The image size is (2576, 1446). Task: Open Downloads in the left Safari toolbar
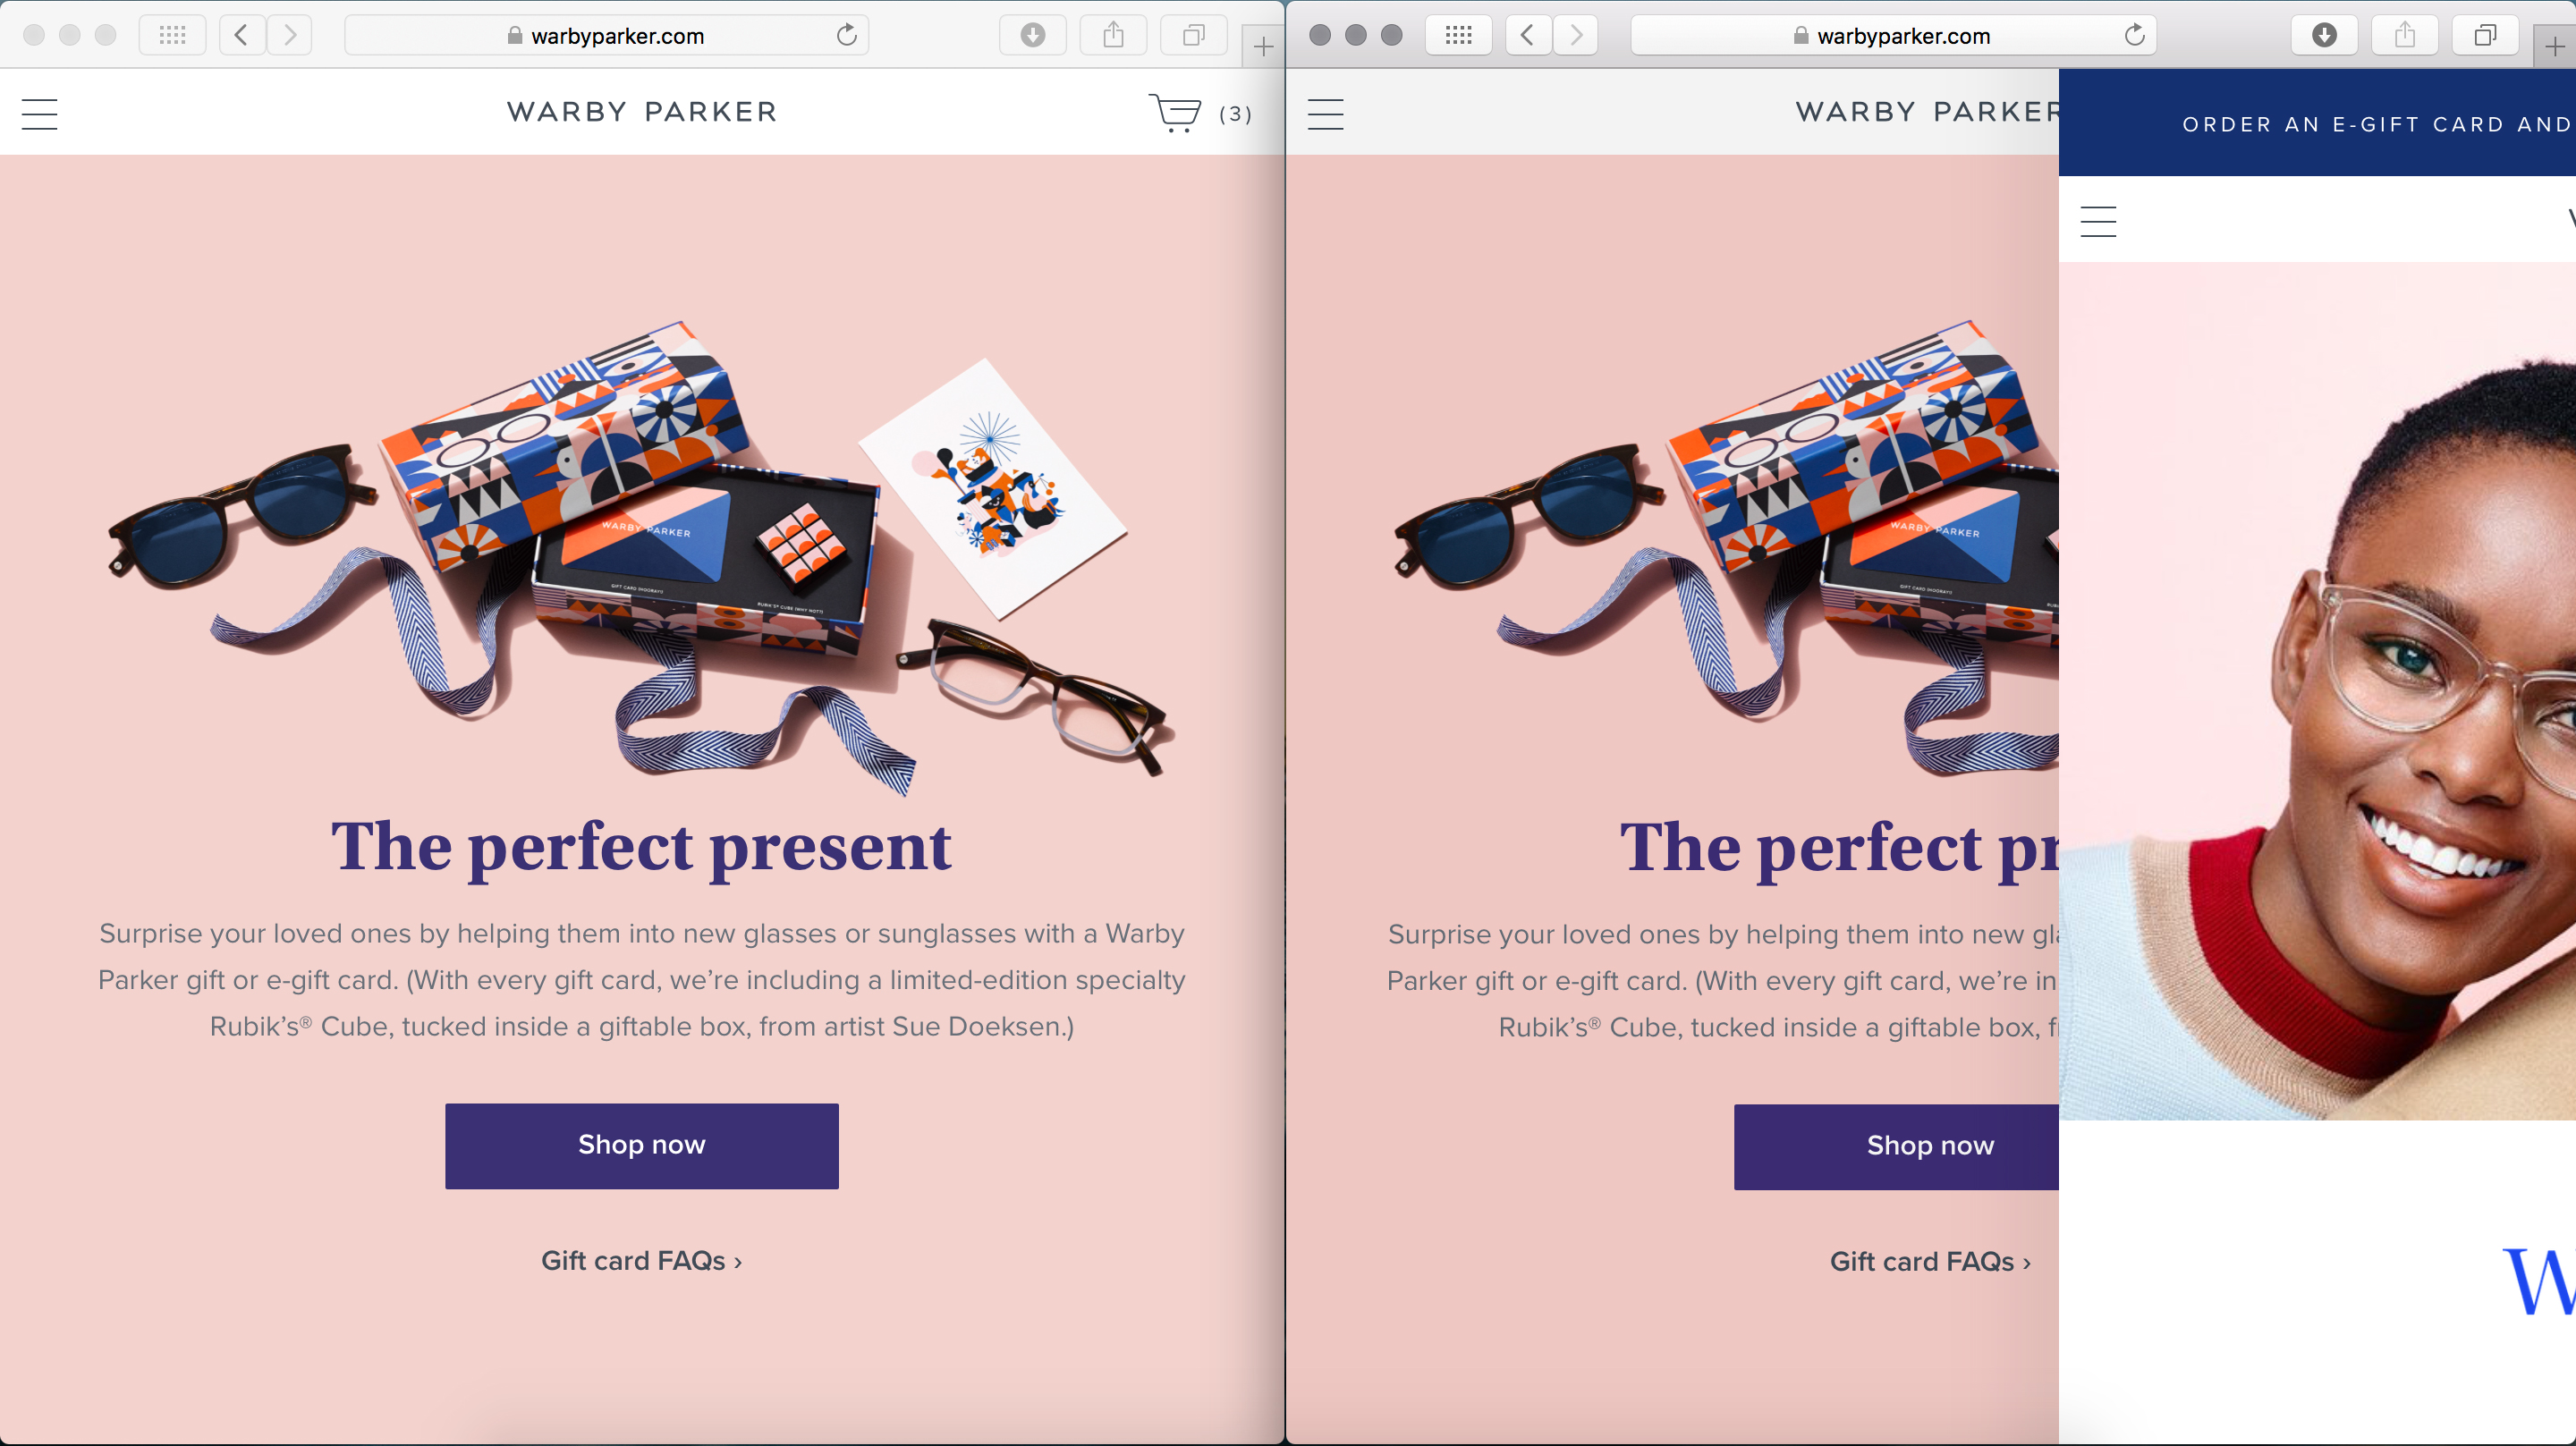coord(1032,36)
